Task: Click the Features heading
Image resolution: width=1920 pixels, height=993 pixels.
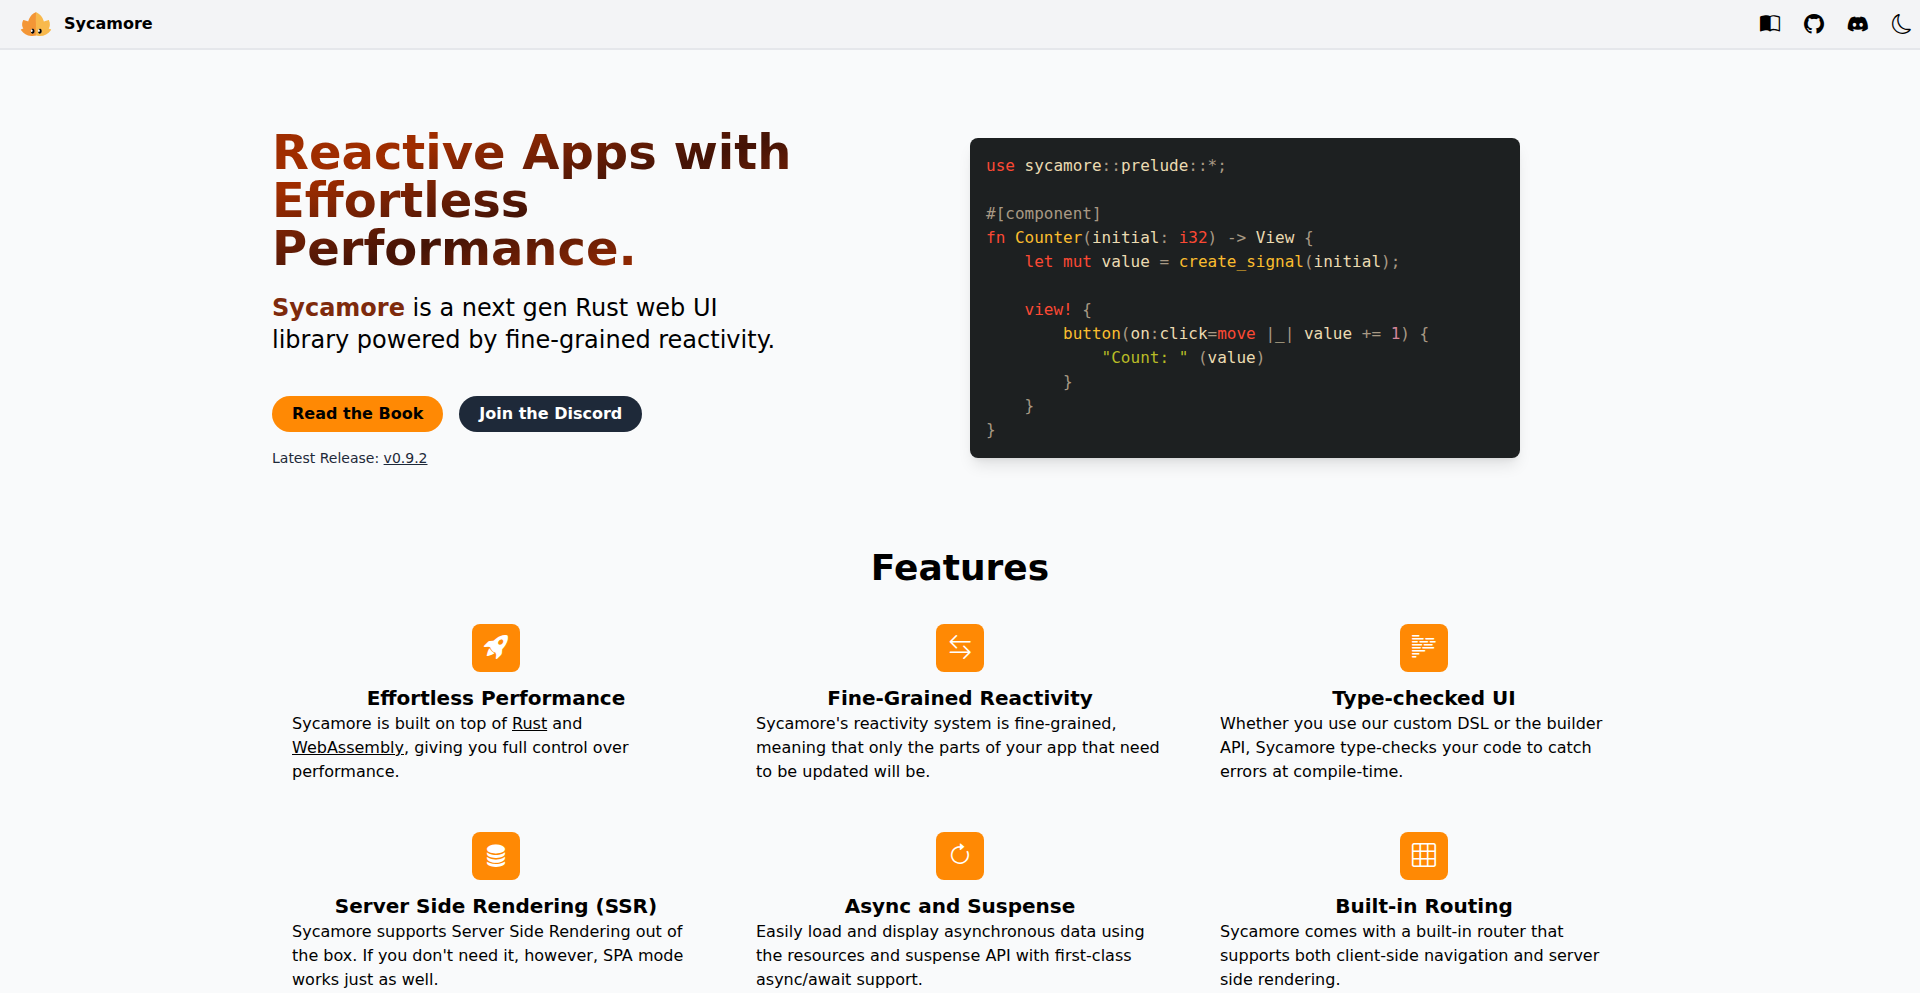Action: tap(960, 567)
